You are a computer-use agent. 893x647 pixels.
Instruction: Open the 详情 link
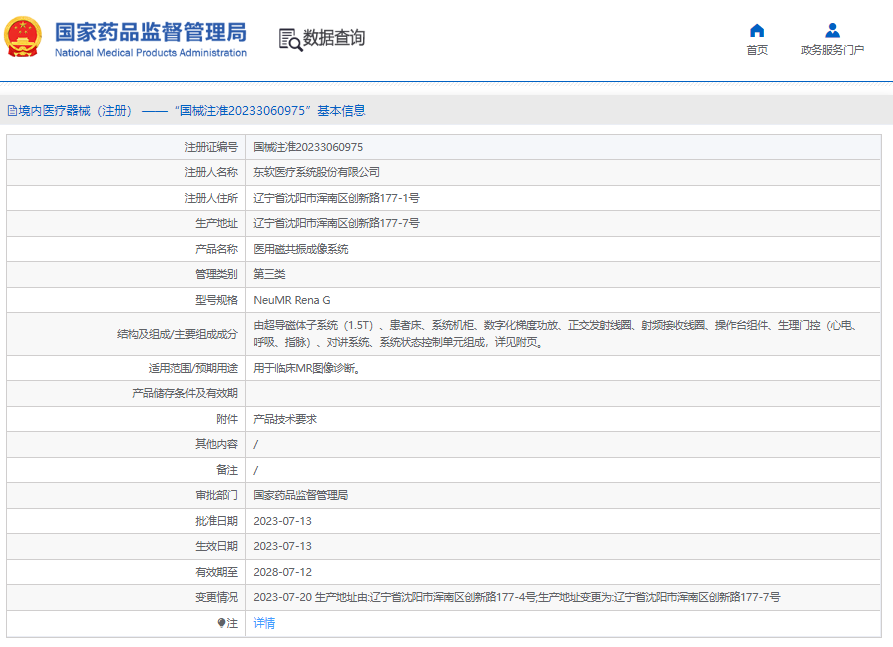pyautogui.click(x=264, y=623)
